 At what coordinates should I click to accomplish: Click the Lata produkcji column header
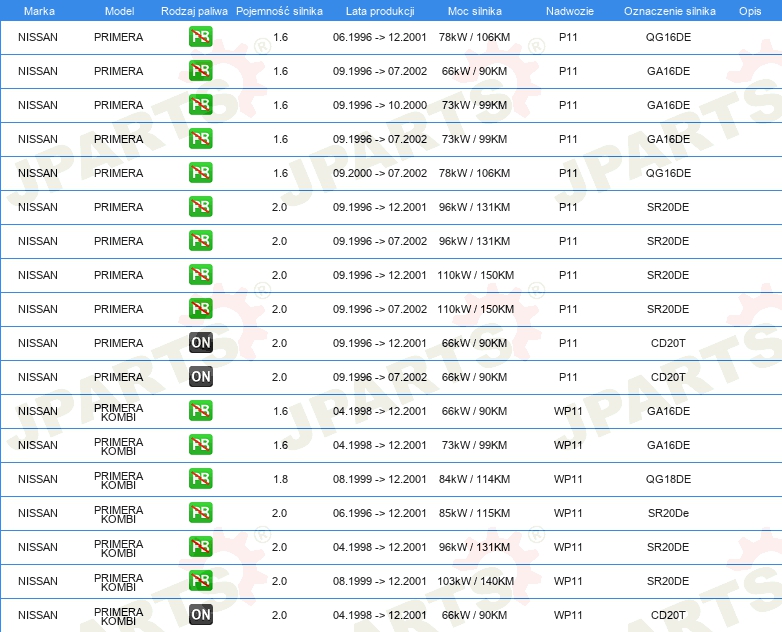coord(380,11)
